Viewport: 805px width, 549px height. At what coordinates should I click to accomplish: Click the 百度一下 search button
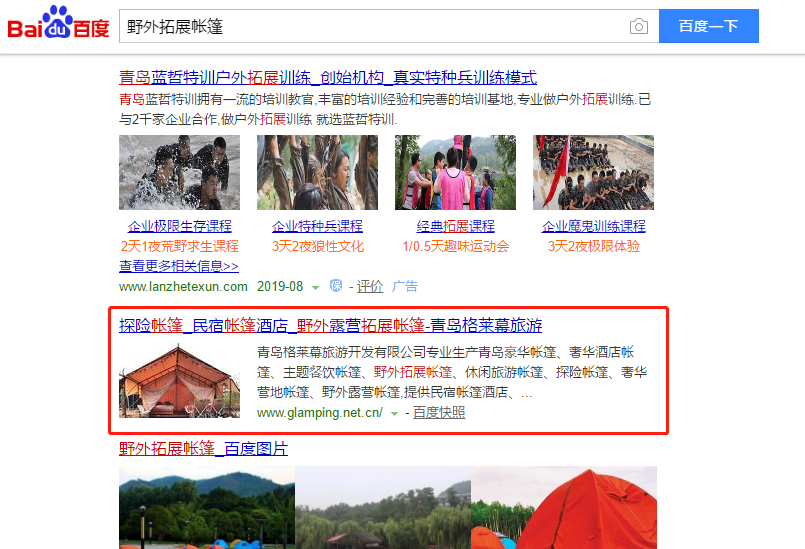click(708, 26)
